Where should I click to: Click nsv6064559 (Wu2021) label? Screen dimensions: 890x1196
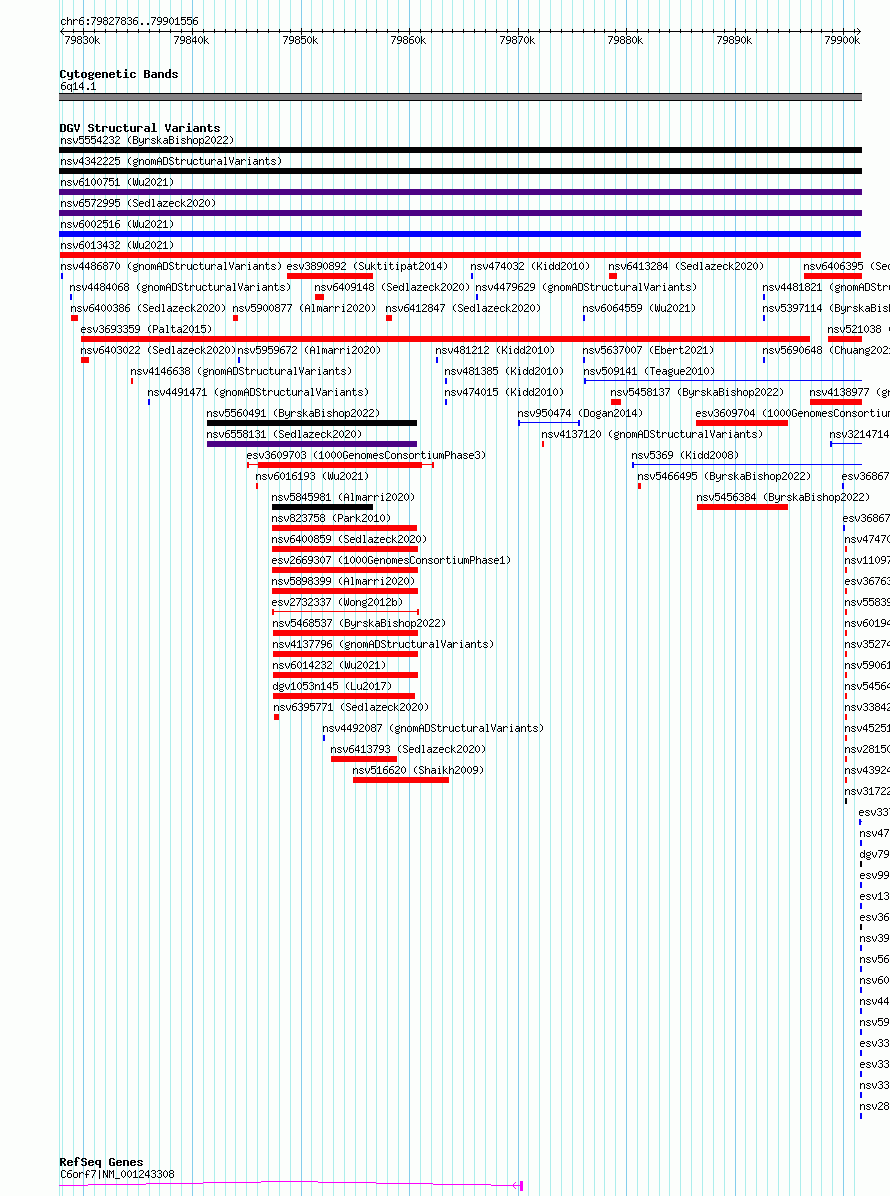click(x=639, y=308)
